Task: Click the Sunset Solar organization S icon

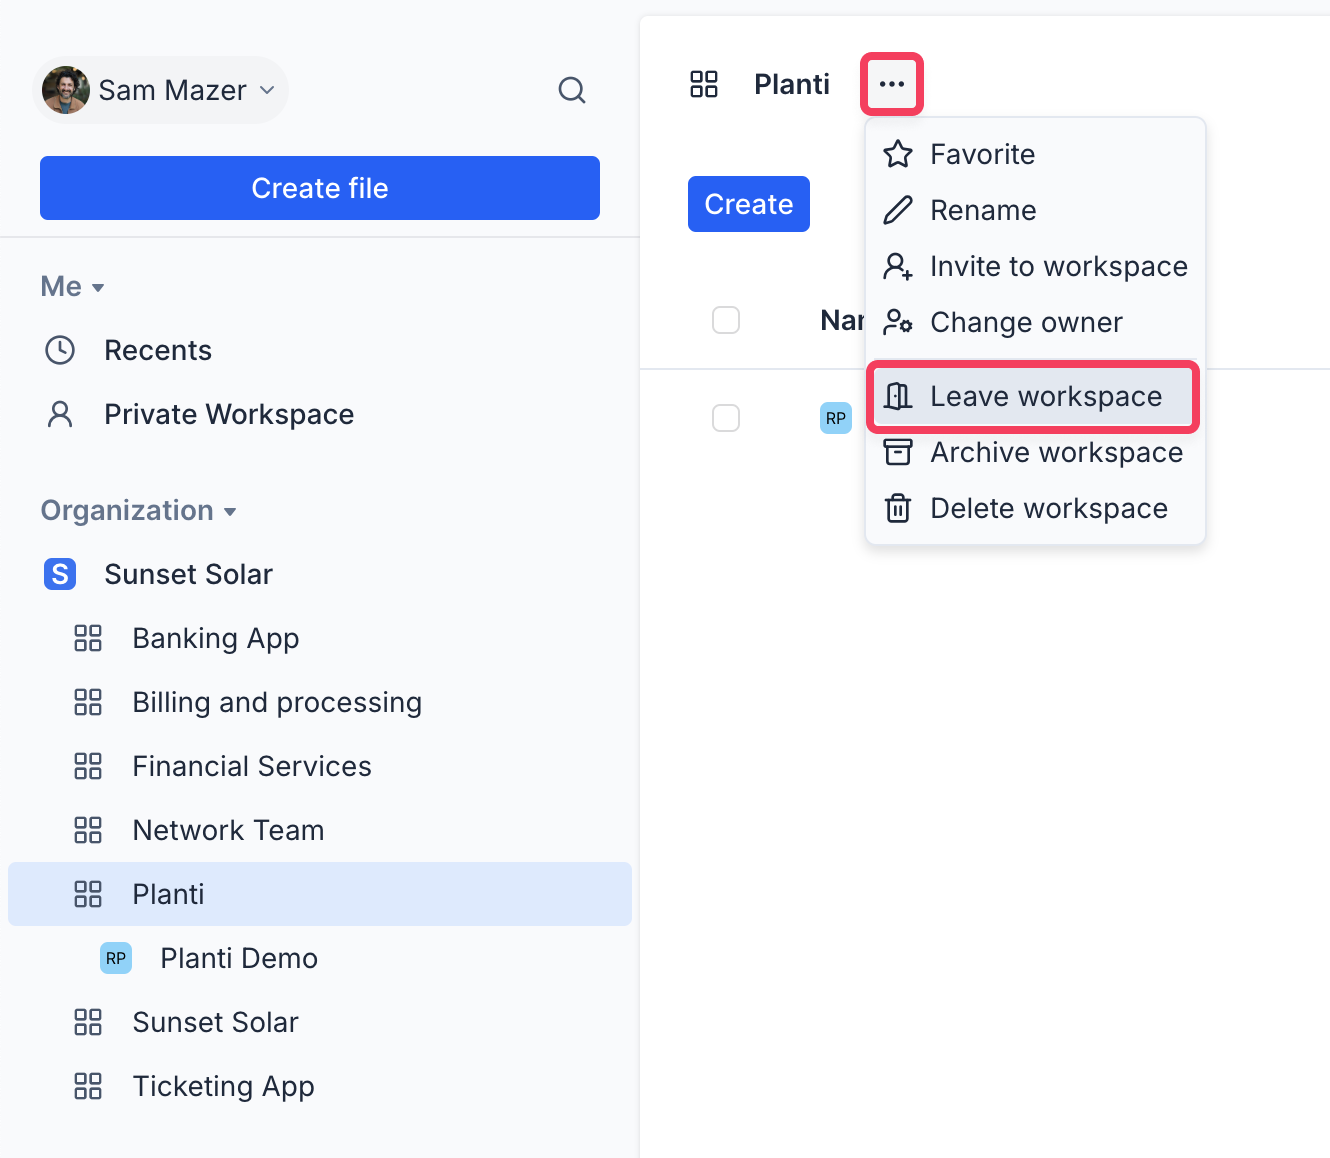Action: (60, 574)
